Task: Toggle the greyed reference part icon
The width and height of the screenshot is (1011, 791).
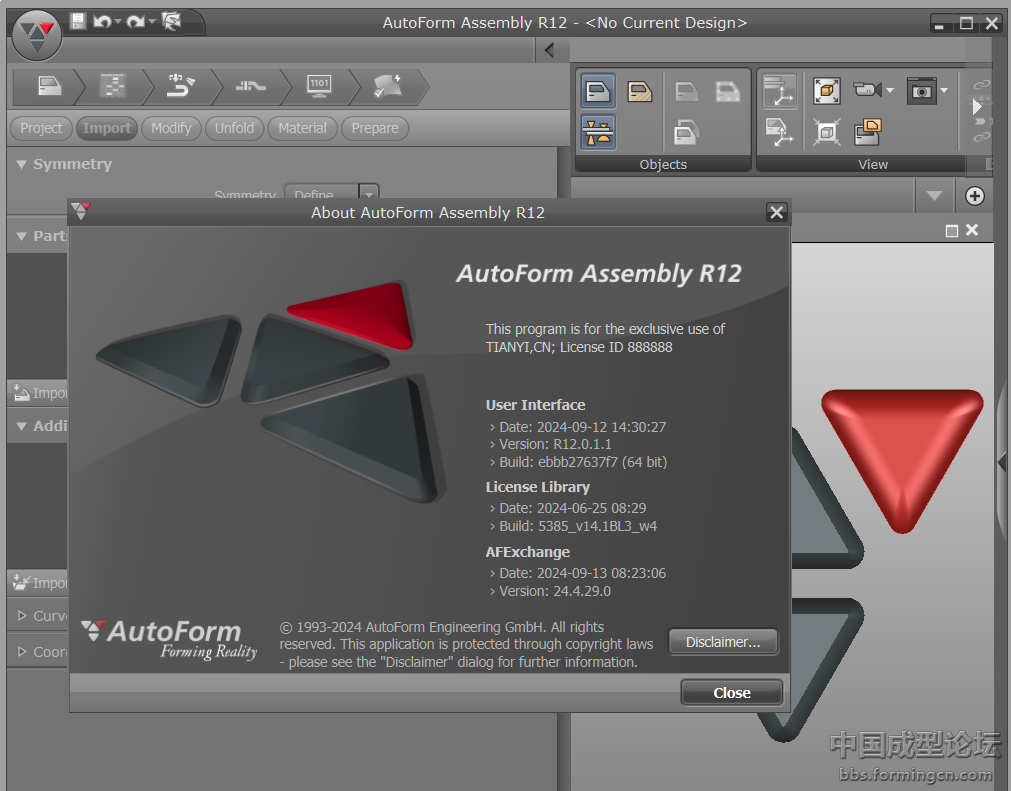Action: (686, 91)
